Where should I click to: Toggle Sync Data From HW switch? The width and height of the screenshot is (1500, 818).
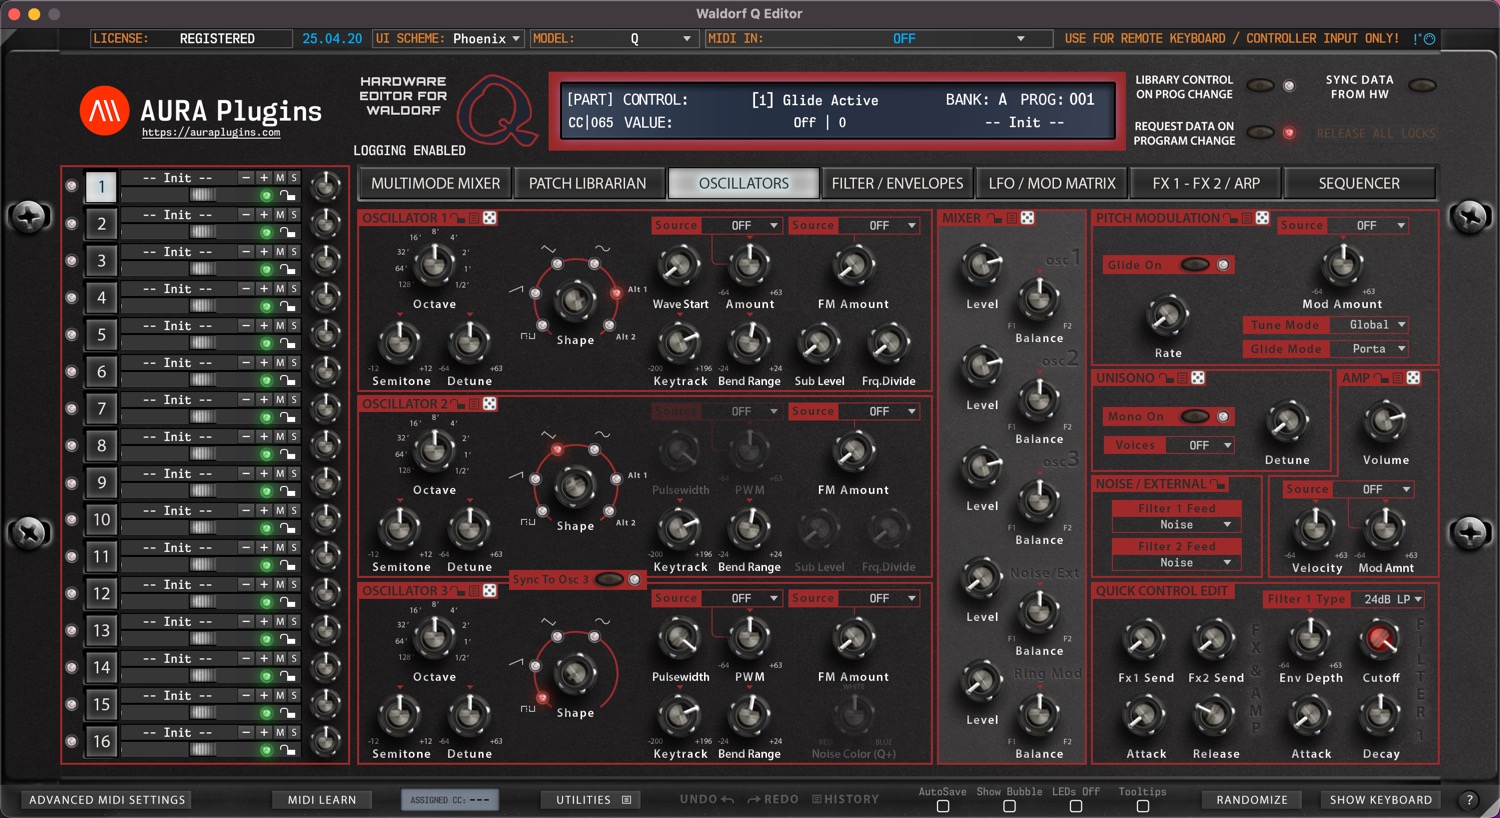click(x=1422, y=86)
